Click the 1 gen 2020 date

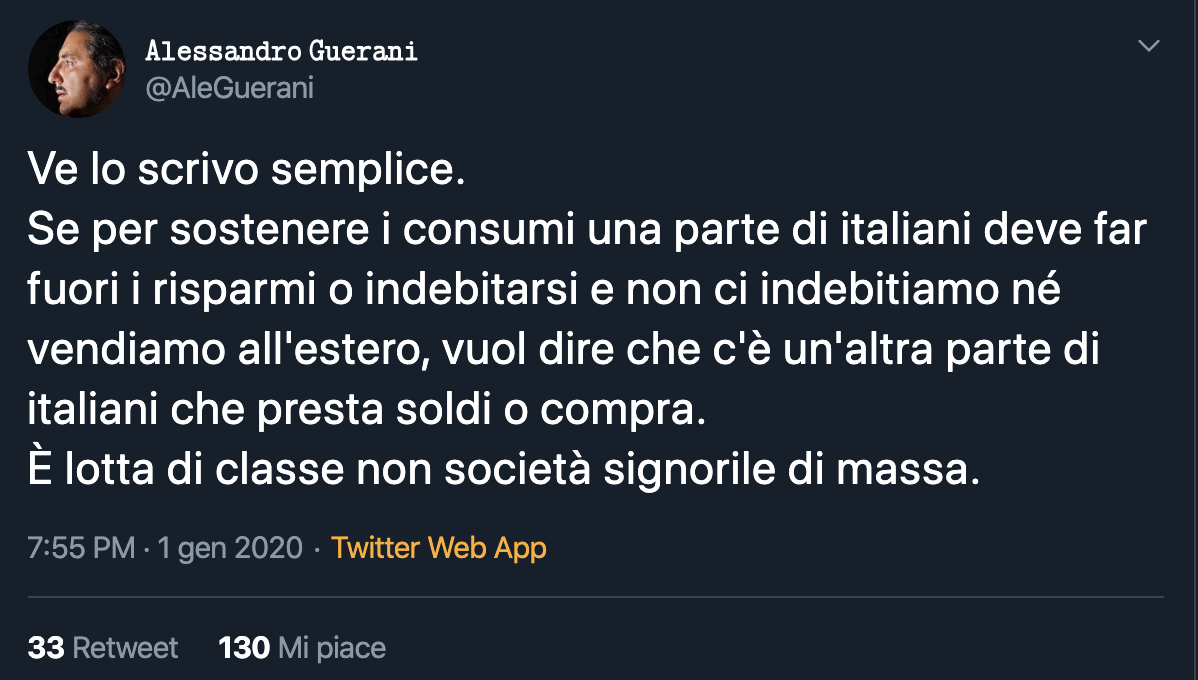click(229, 548)
